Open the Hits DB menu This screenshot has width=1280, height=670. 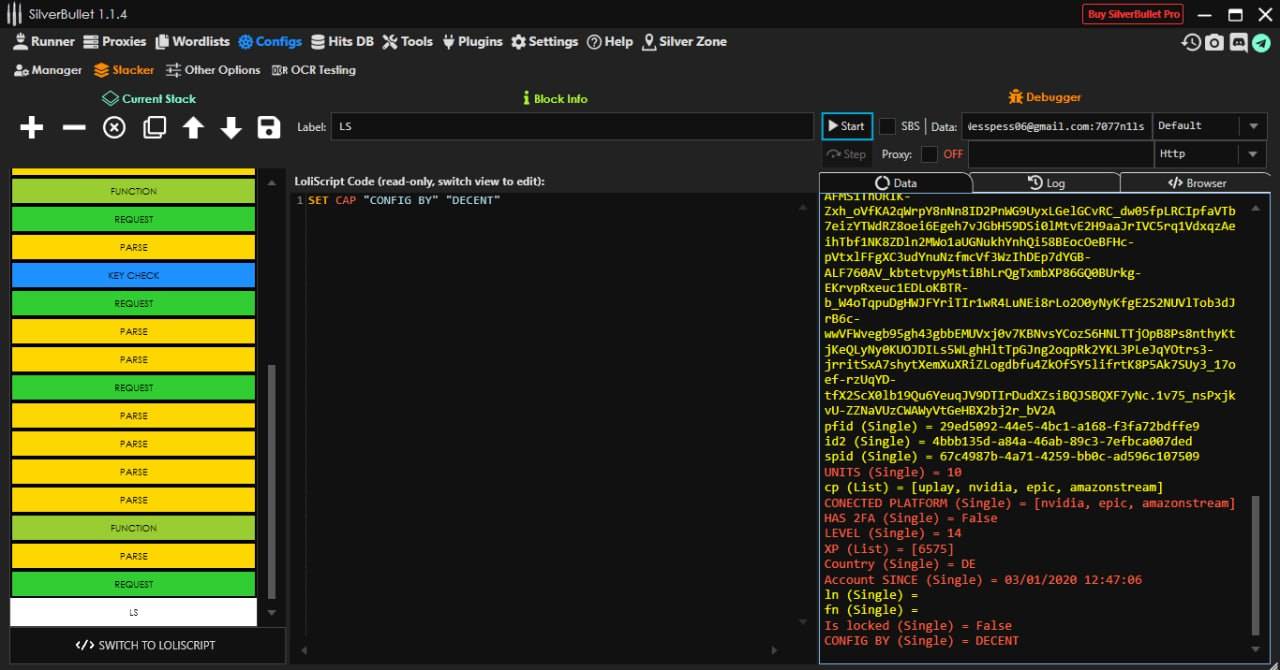(x=342, y=42)
